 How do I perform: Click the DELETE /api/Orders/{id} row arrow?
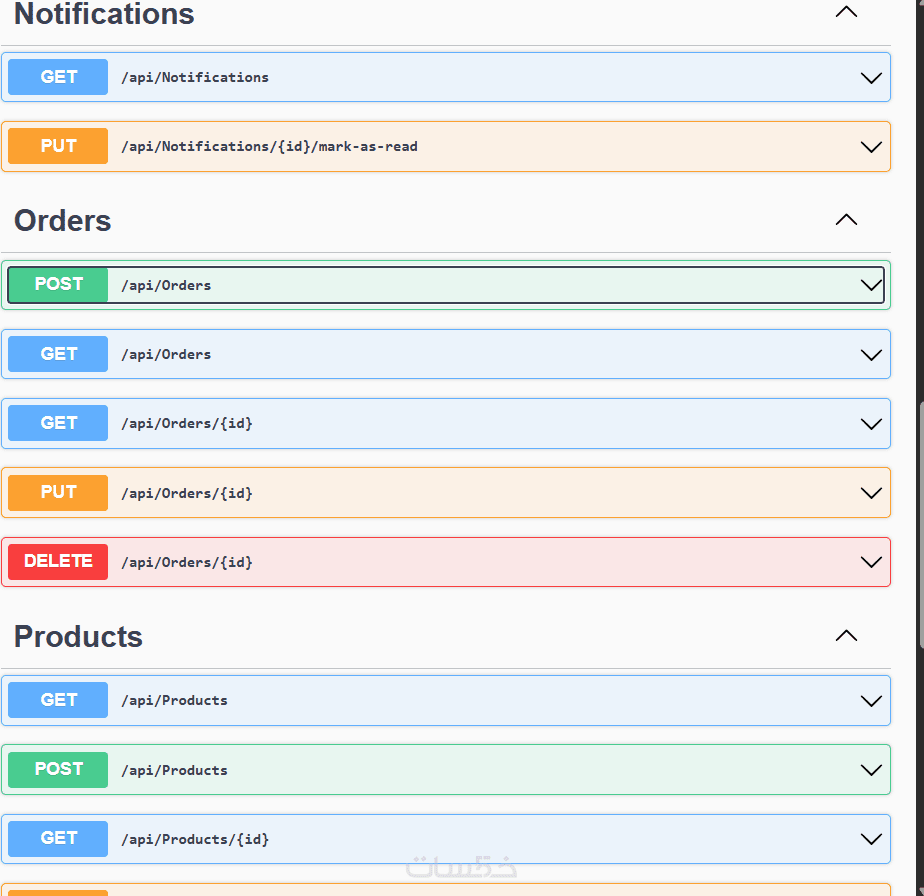(x=871, y=562)
